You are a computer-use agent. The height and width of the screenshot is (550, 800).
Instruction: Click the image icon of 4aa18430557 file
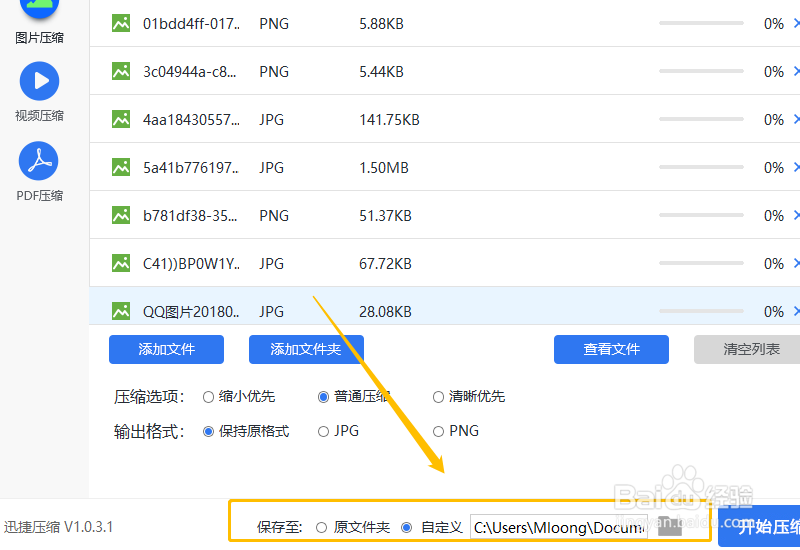click(121, 119)
